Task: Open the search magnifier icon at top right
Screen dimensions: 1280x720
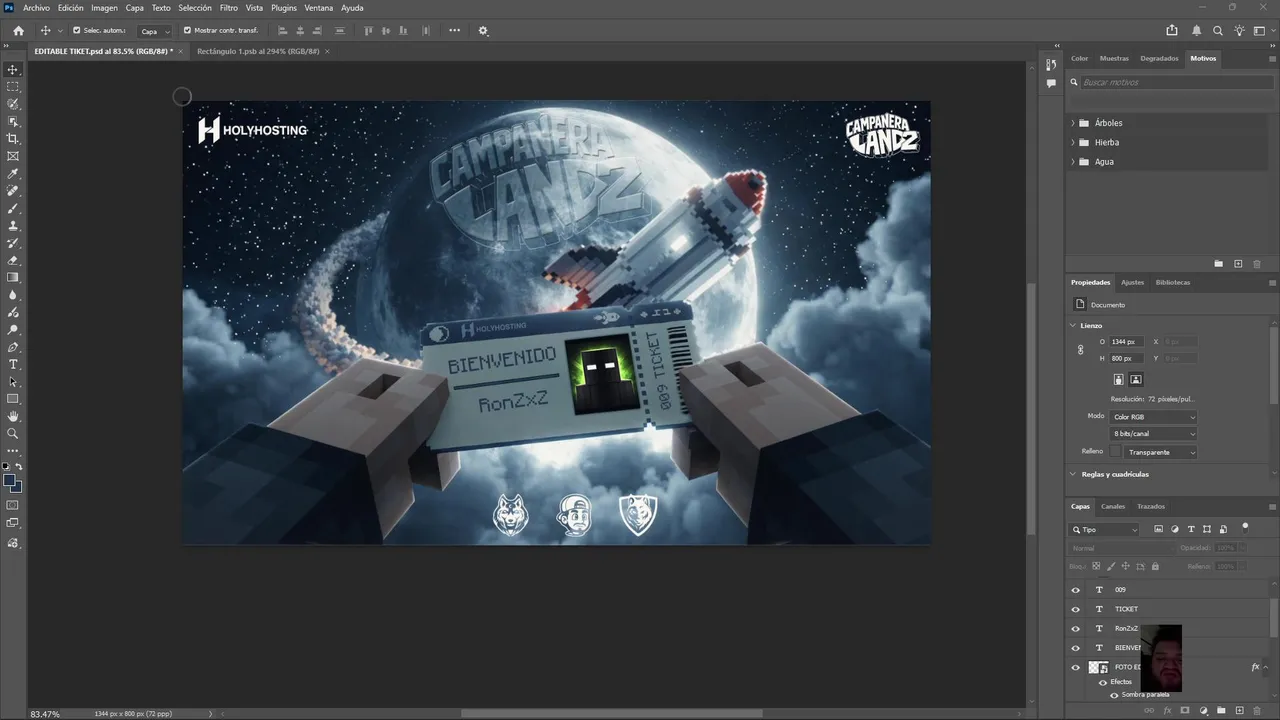Action: pos(1218,31)
